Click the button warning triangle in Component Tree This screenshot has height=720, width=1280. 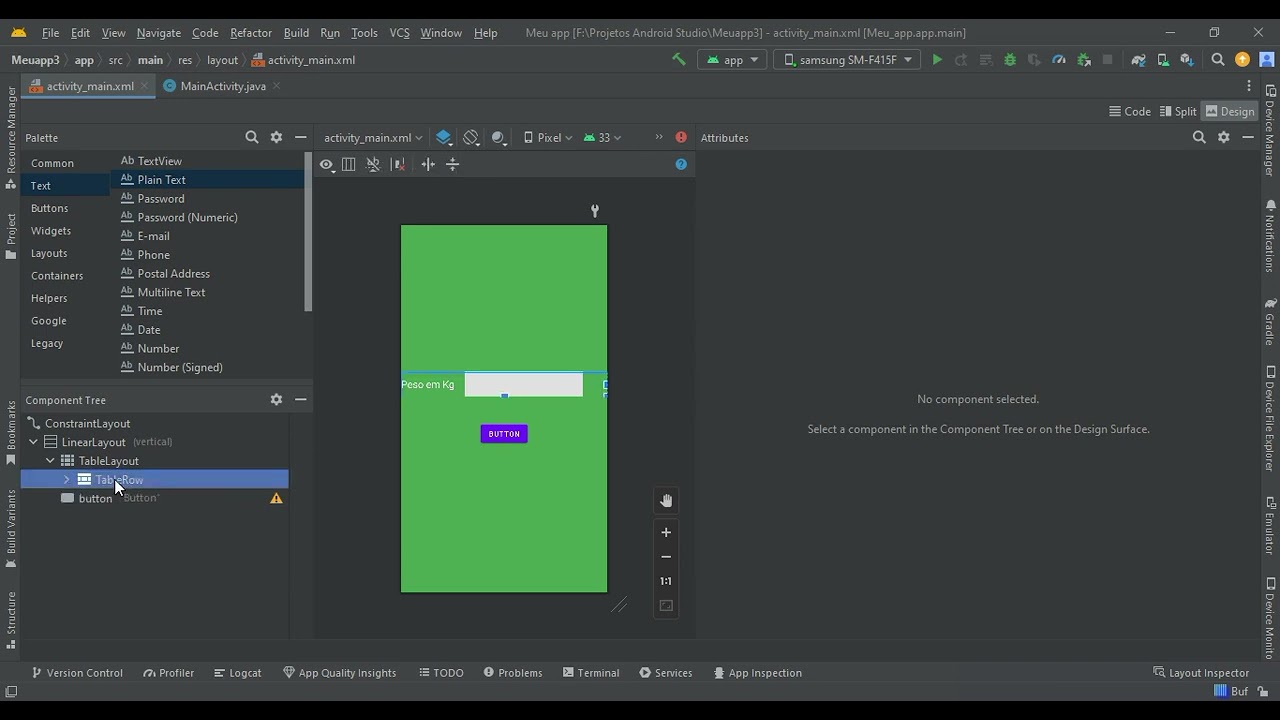tap(276, 498)
